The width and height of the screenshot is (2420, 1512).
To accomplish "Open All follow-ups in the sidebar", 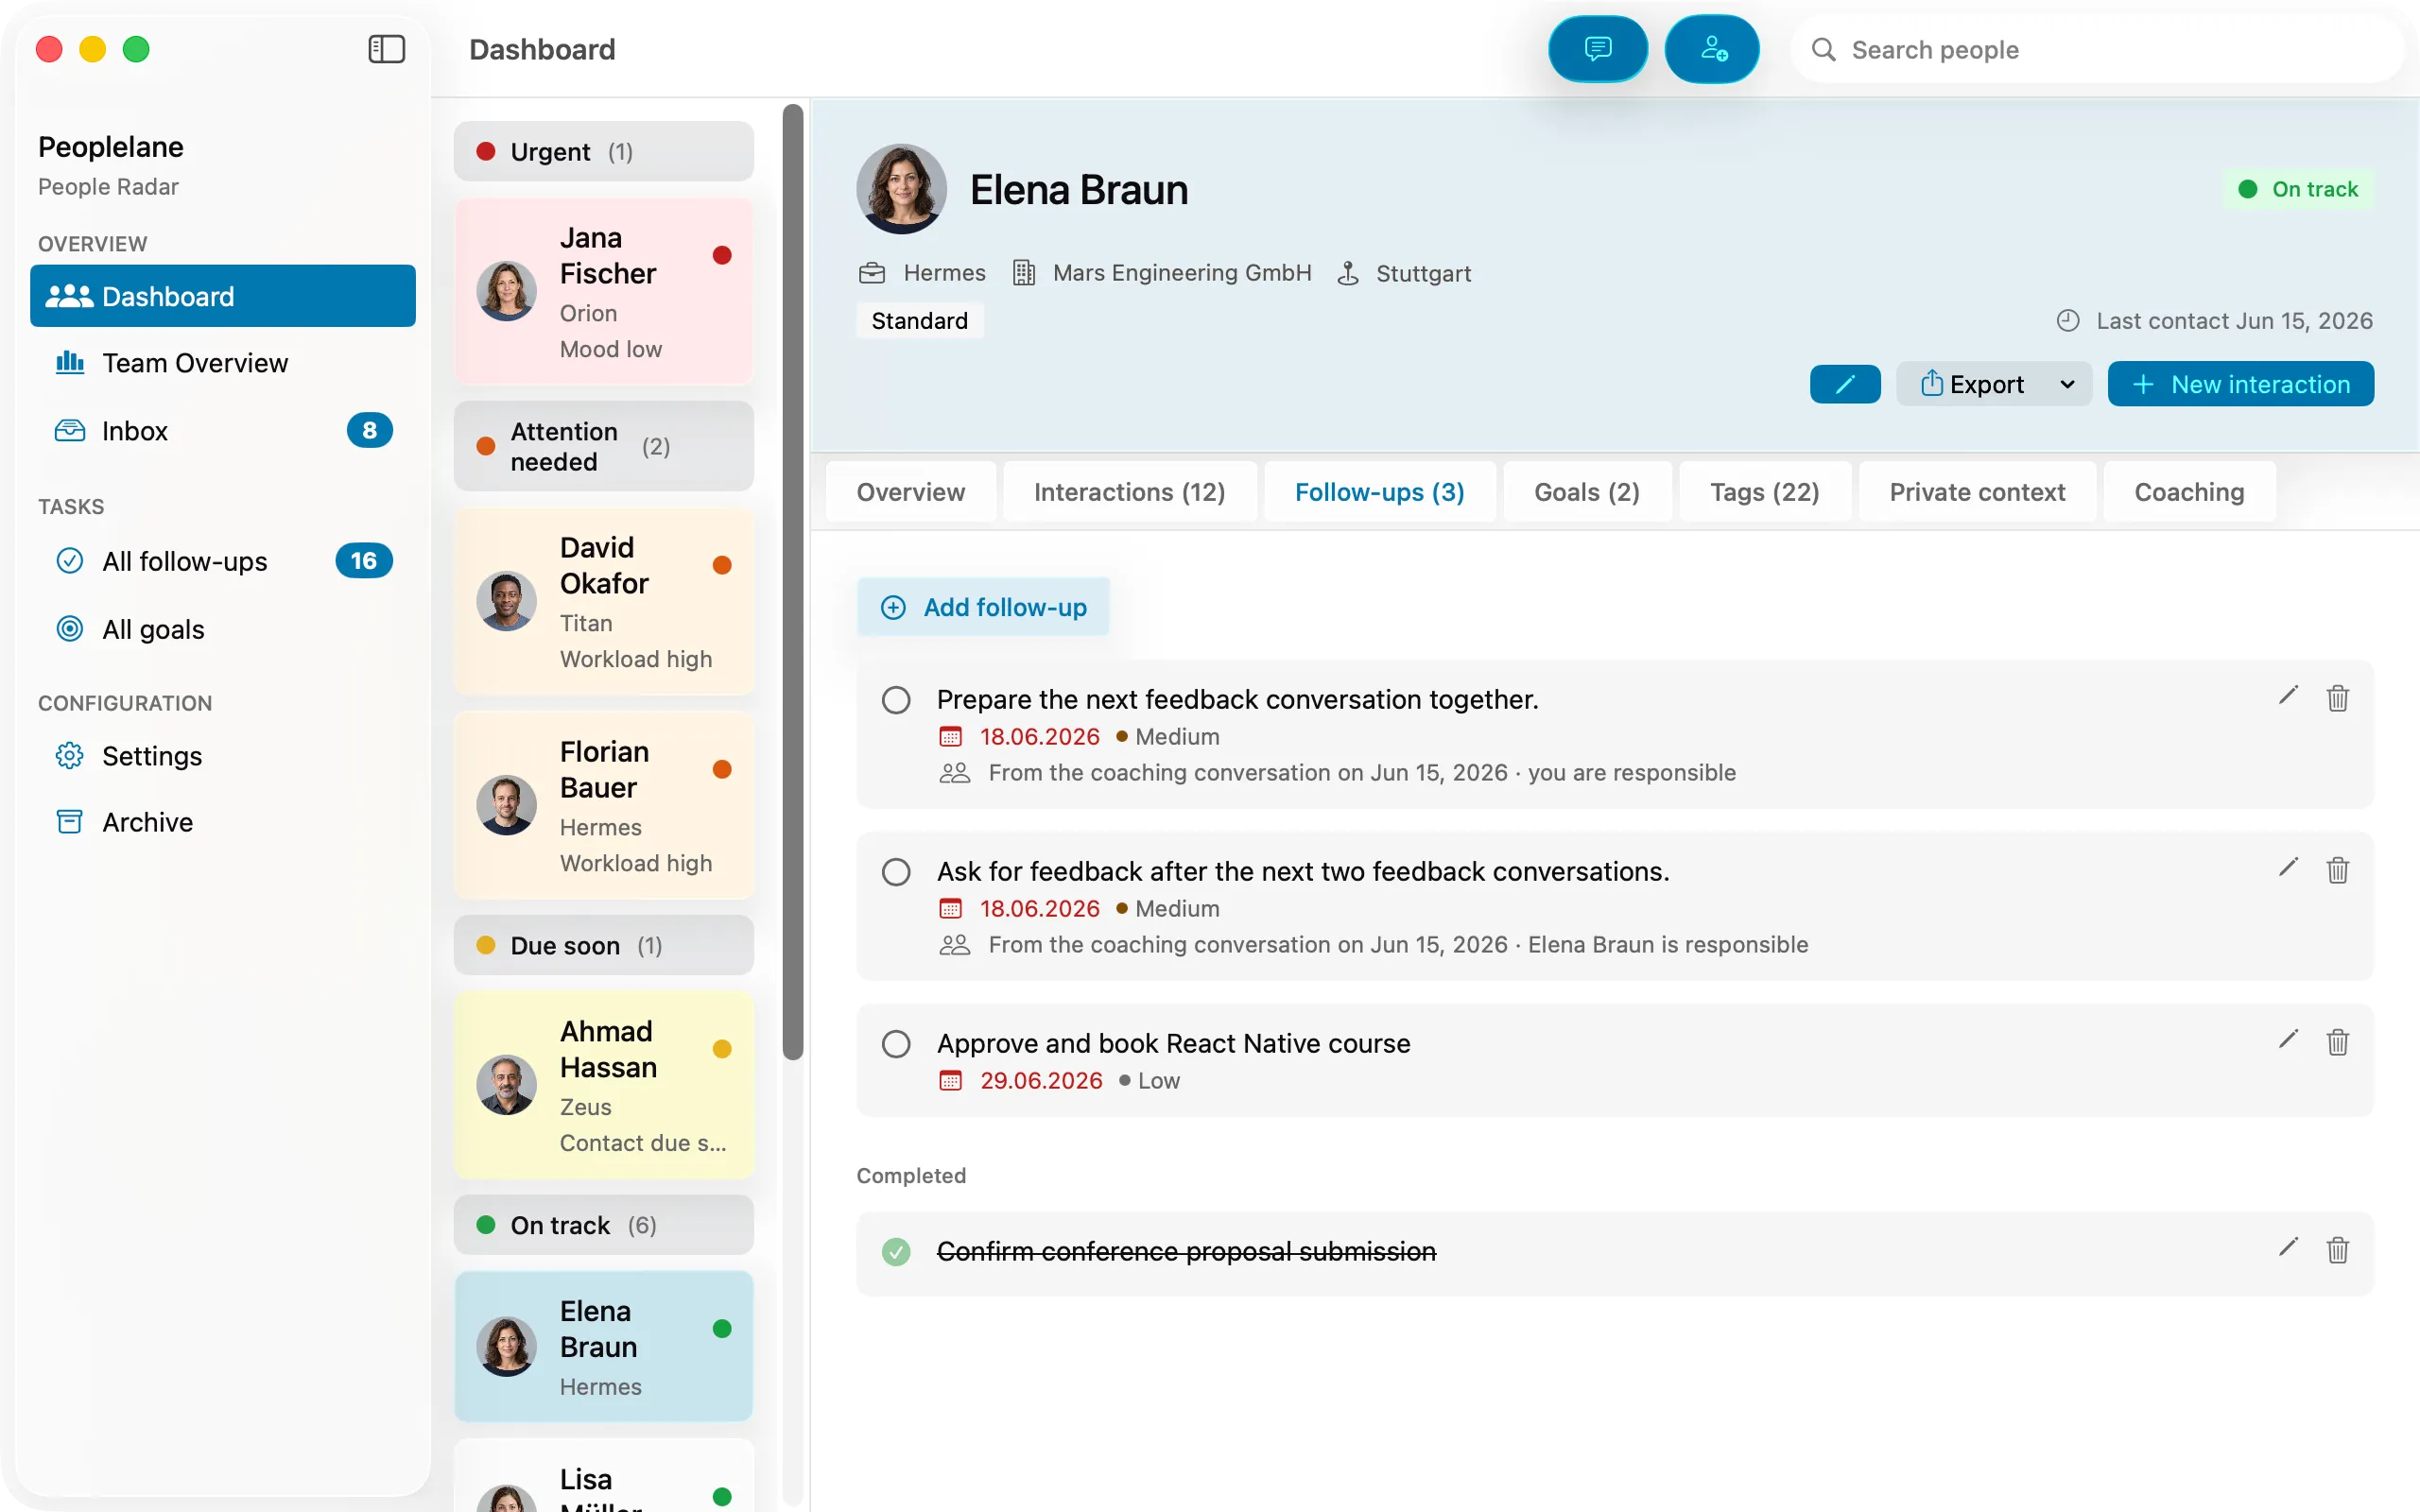I will tap(223, 561).
